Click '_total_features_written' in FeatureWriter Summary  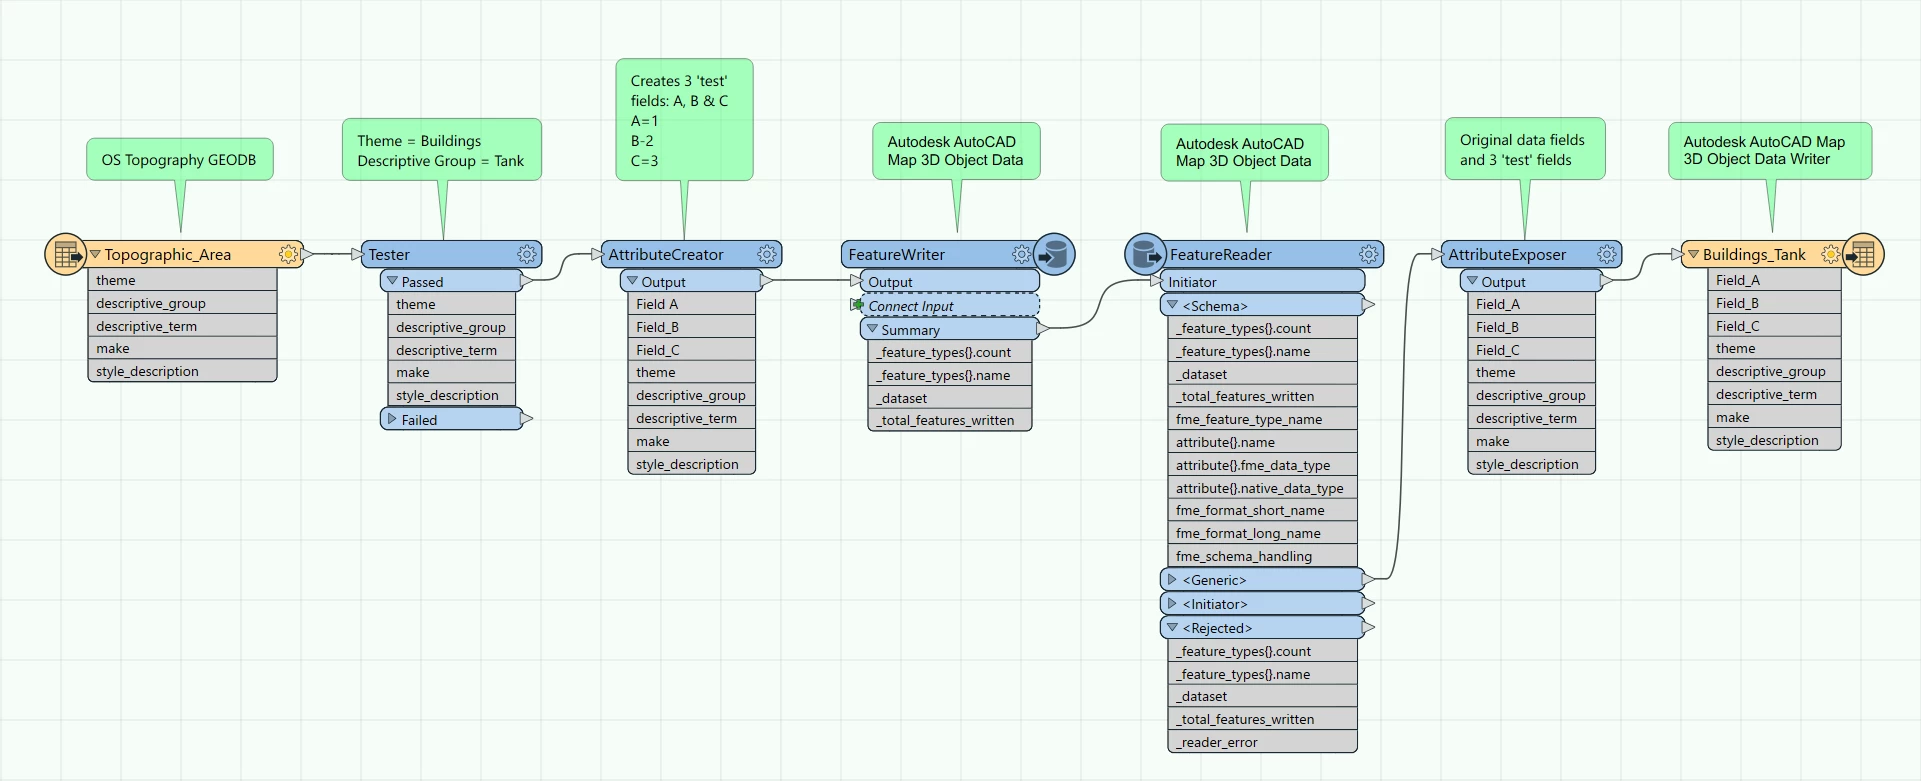[x=949, y=420]
